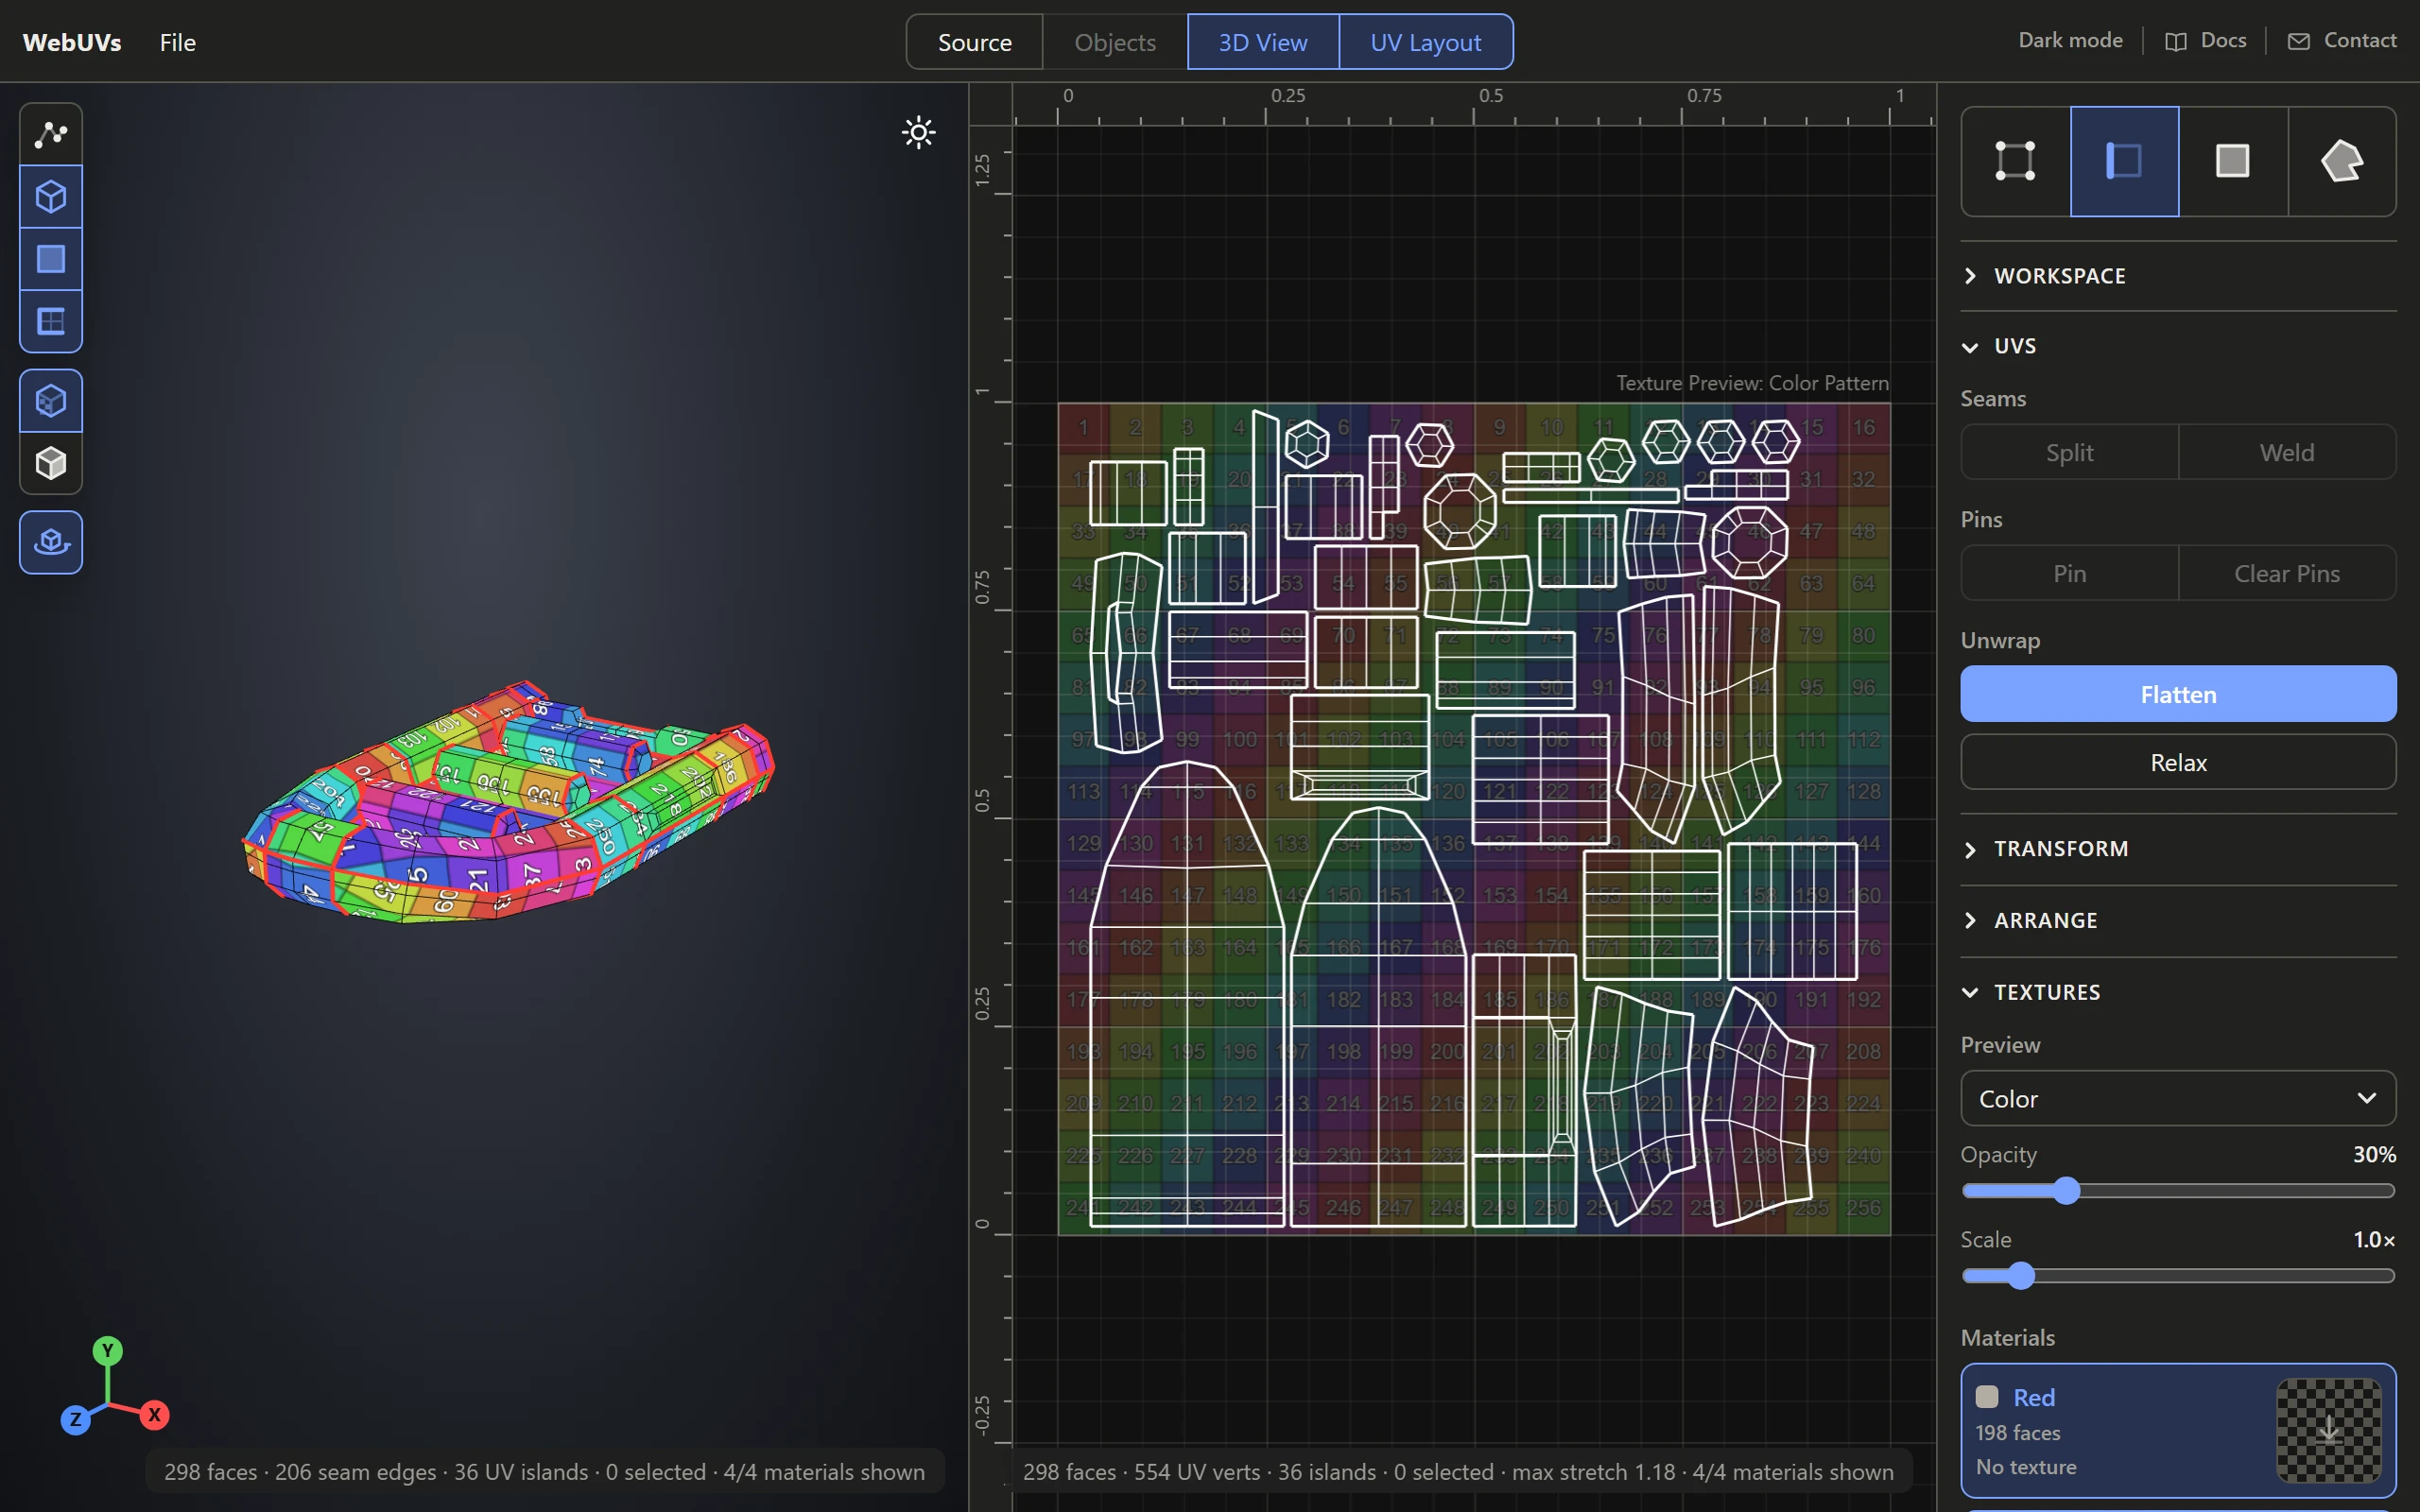Click the Red material texture thumbnail
The height and width of the screenshot is (1512, 2420).
tap(2328, 1431)
